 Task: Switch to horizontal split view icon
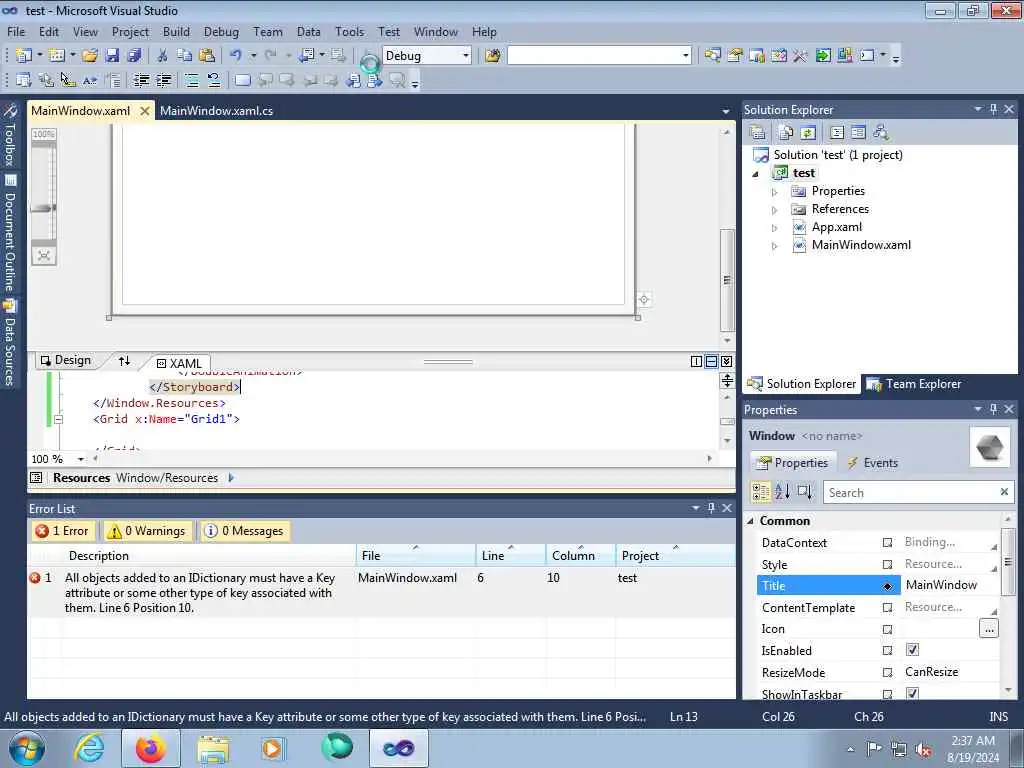tap(711, 361)
